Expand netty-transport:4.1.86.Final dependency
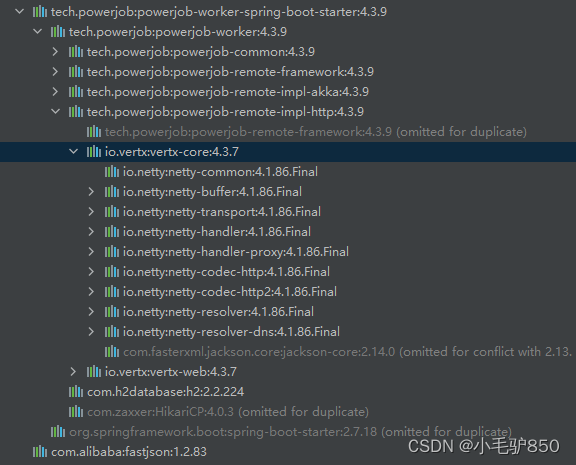Image resolution: width=576 pixels, height=465 pixels. point(91,212)
